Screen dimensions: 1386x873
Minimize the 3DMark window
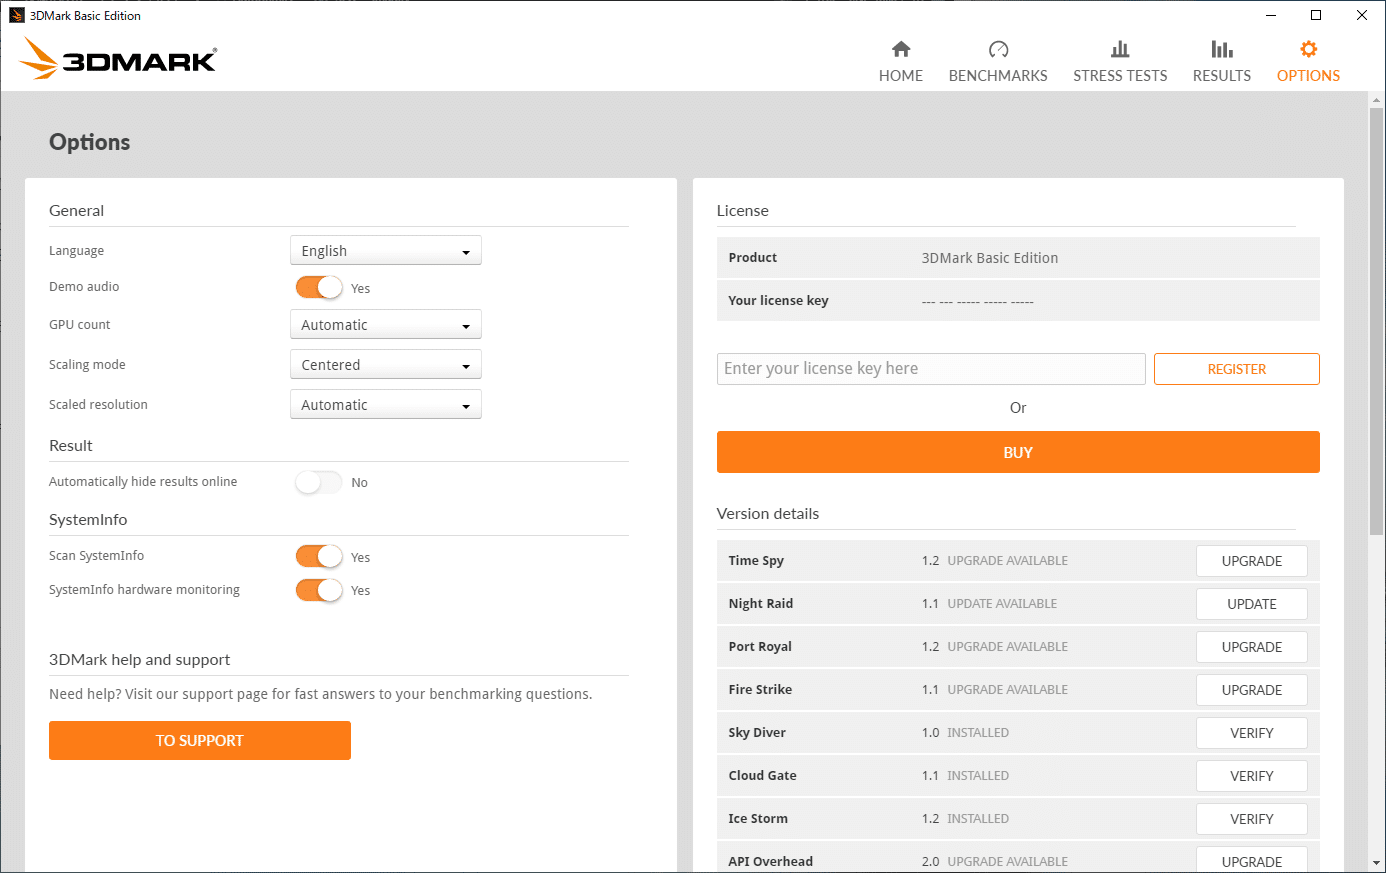(x=1271, y=15)
